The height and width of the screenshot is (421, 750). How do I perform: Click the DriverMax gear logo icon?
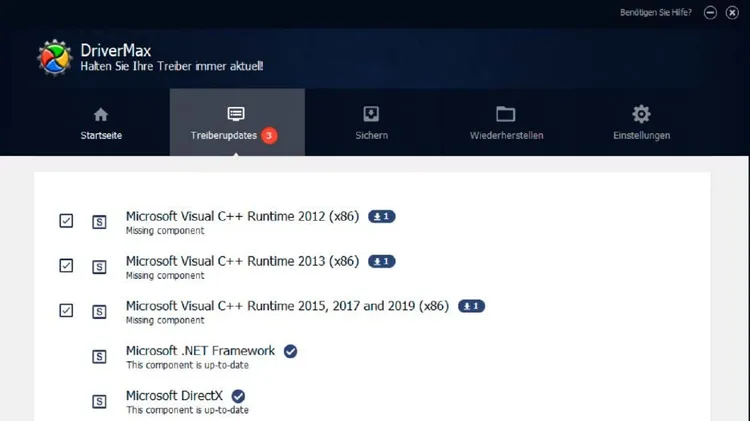click(55, 58)
